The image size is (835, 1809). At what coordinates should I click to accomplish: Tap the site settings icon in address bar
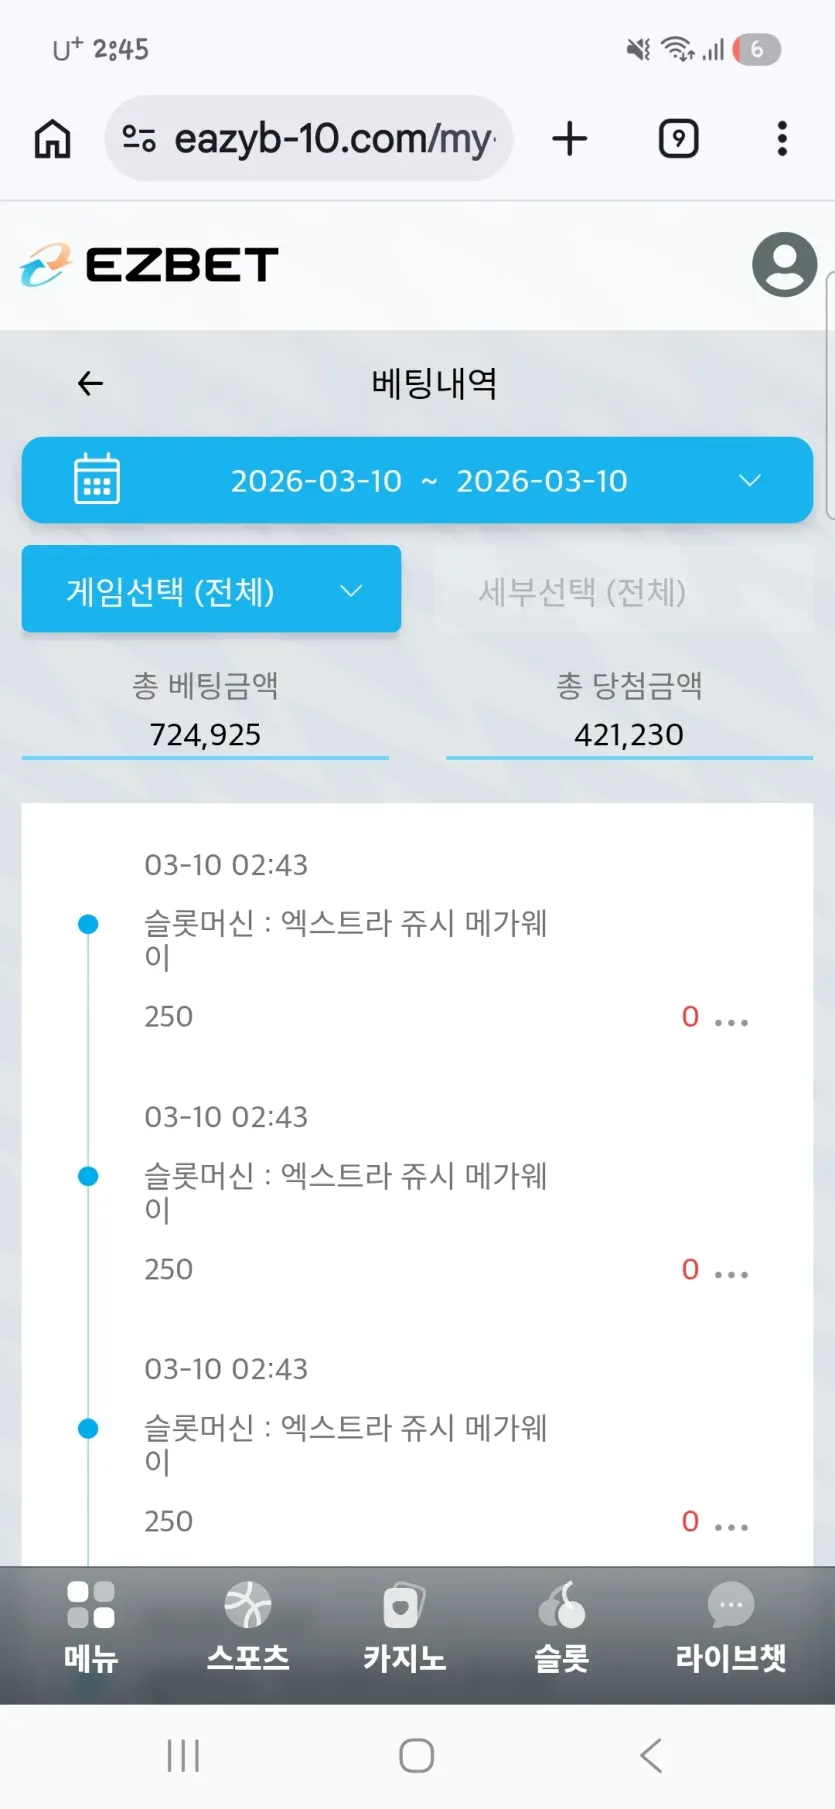138,139
